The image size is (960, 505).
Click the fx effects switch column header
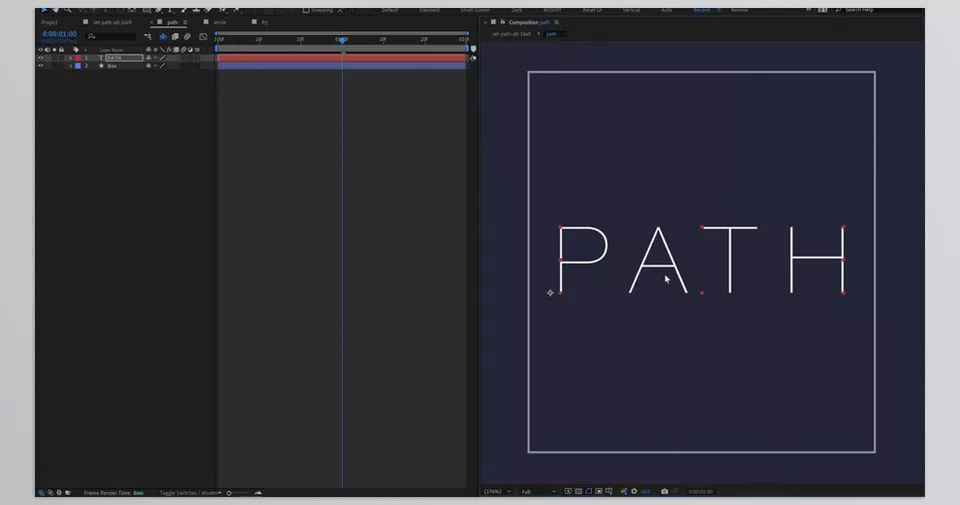(x=168, y=50)
